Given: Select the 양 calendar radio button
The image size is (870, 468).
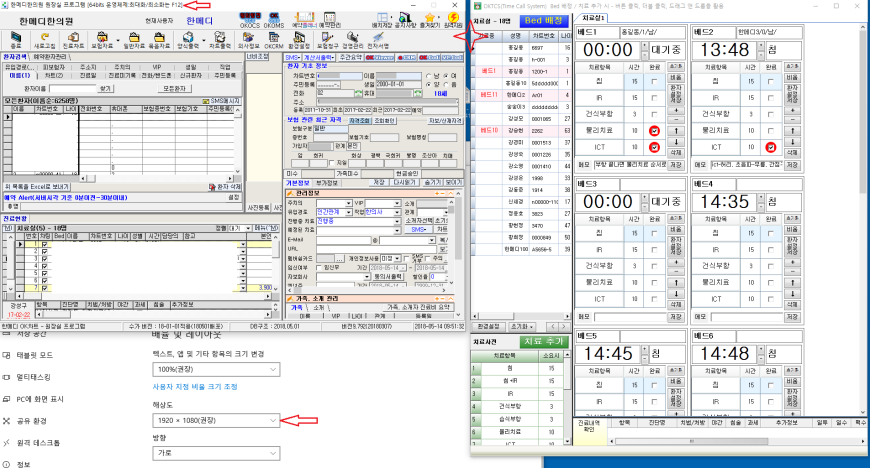Looking at the screenshot, I should pos(428,84).
